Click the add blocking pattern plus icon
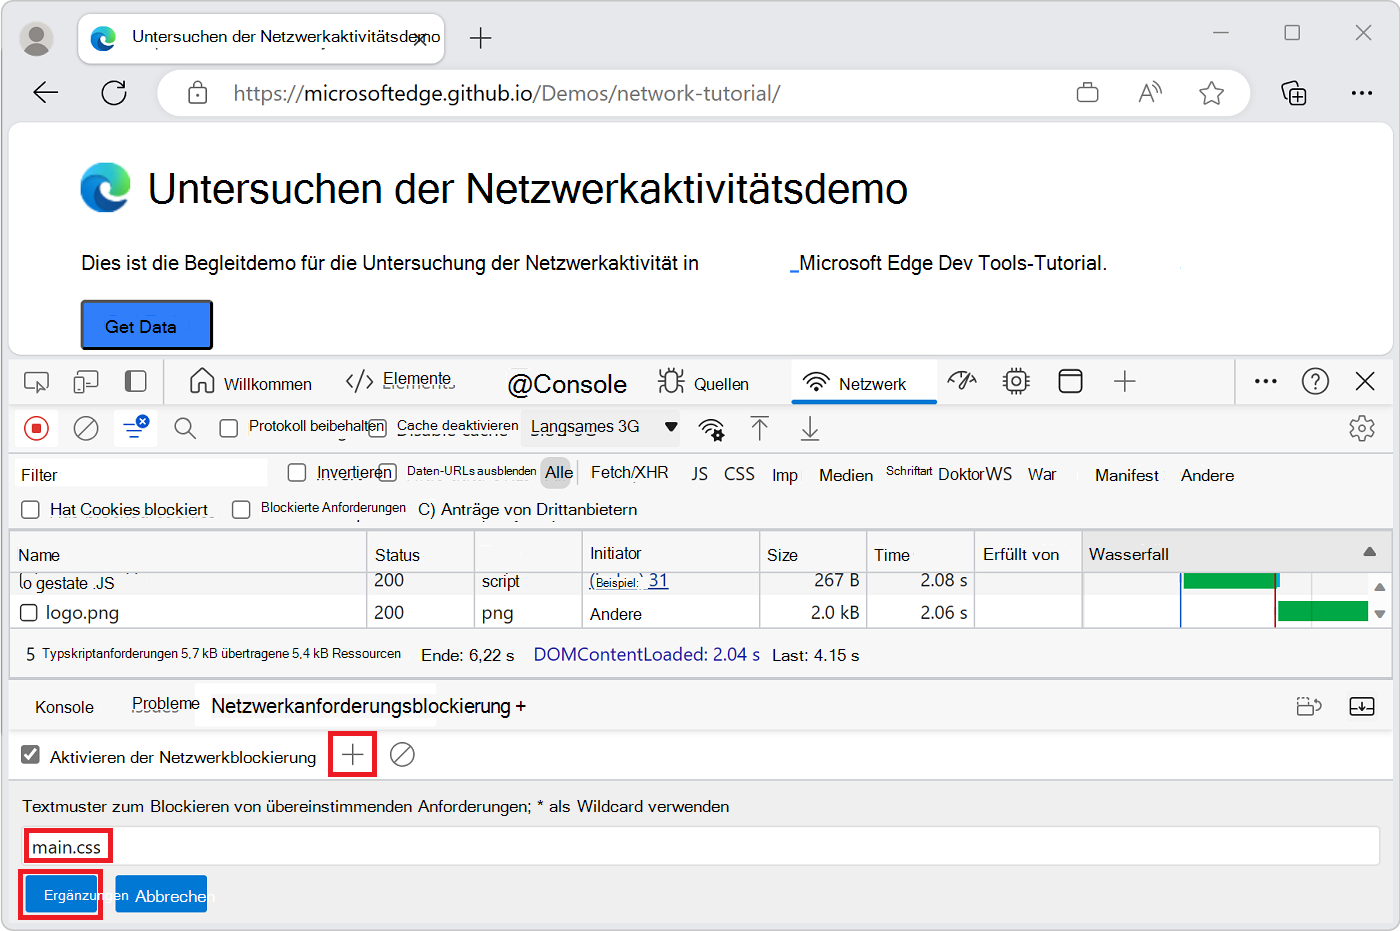Image resolution: width=1400 pixels, height=931 pixels. (352, 755)
